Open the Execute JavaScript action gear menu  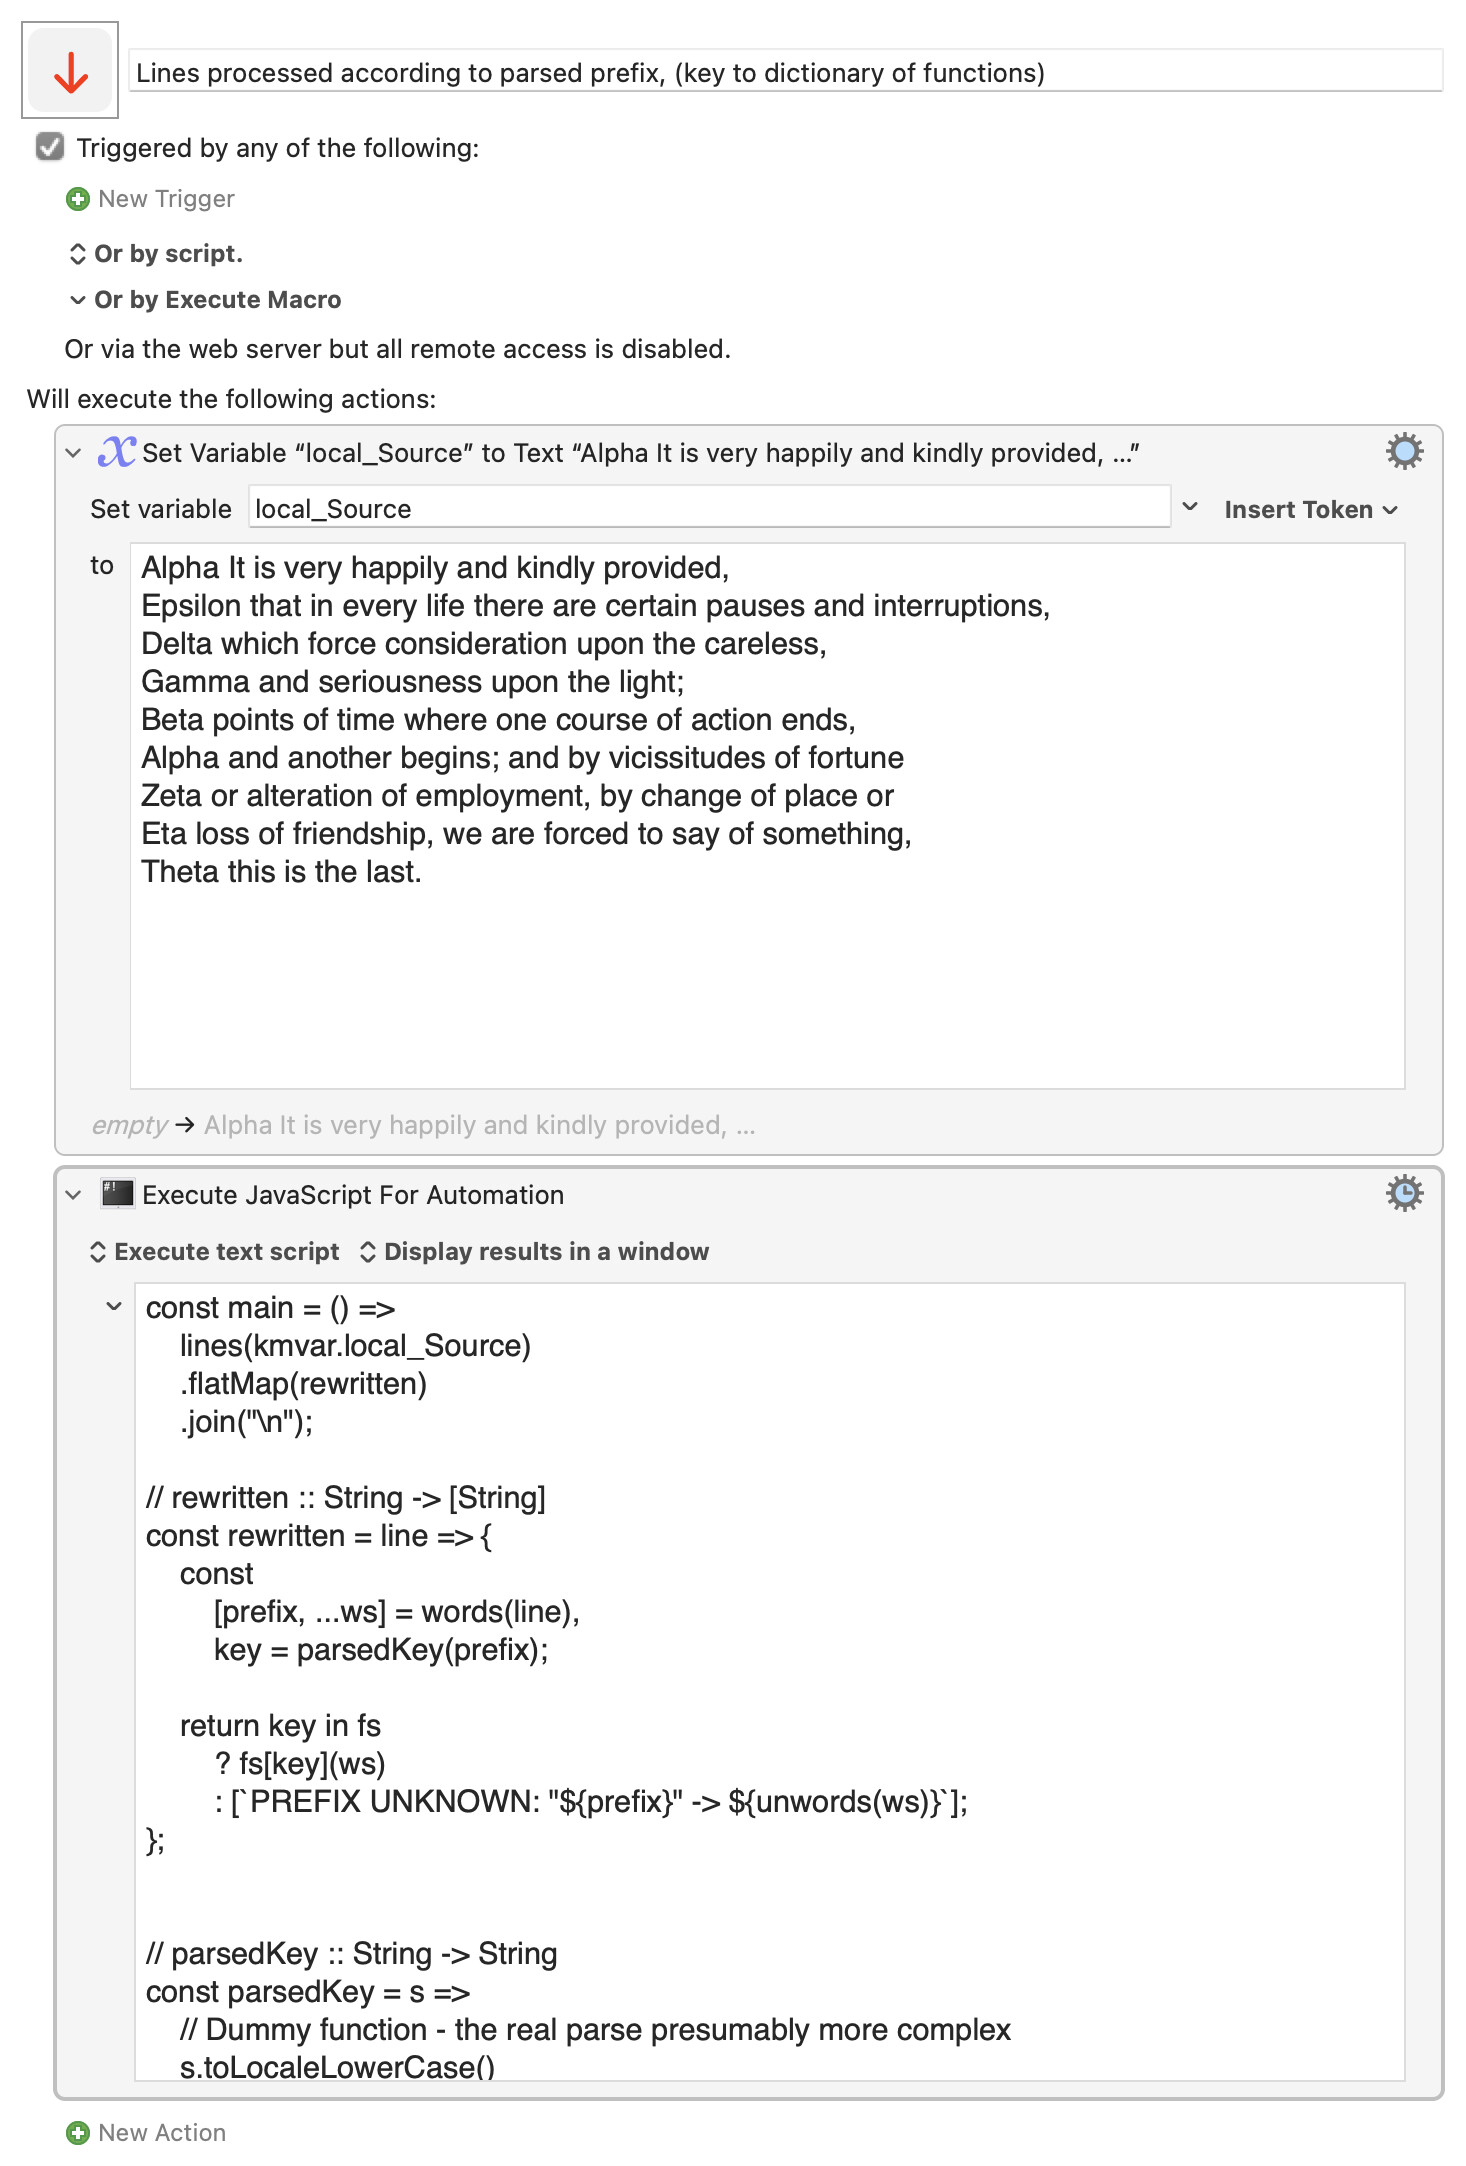[x=1404, y=1193]
